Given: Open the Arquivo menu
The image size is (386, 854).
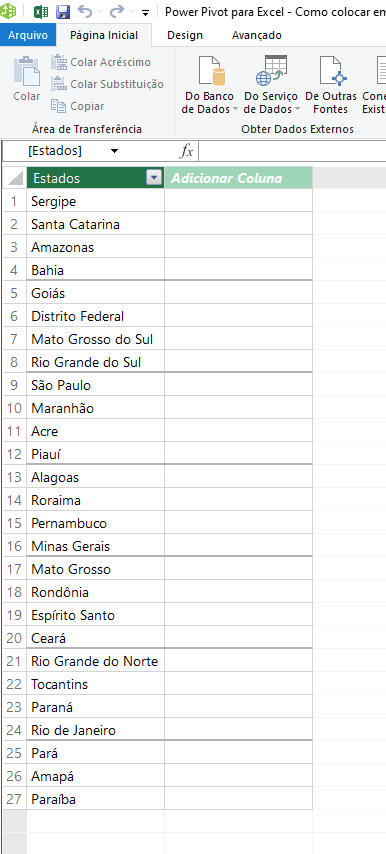Looking at the screenshot, I should (28, 35).
